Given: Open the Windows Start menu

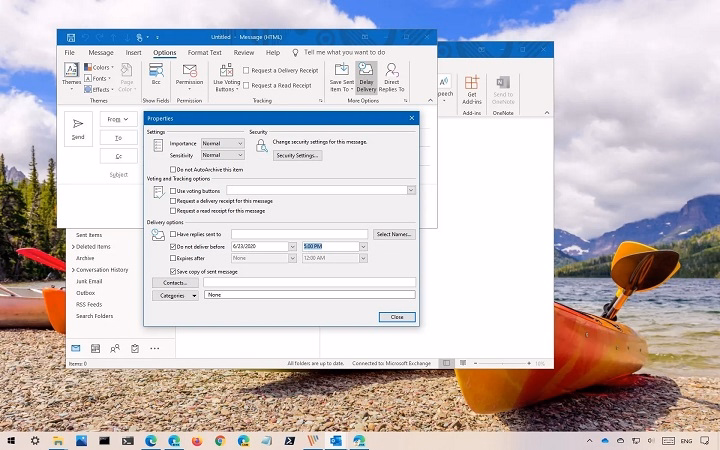Looking at the screenshot, I should pyautogui.click(x=11, y=441).
